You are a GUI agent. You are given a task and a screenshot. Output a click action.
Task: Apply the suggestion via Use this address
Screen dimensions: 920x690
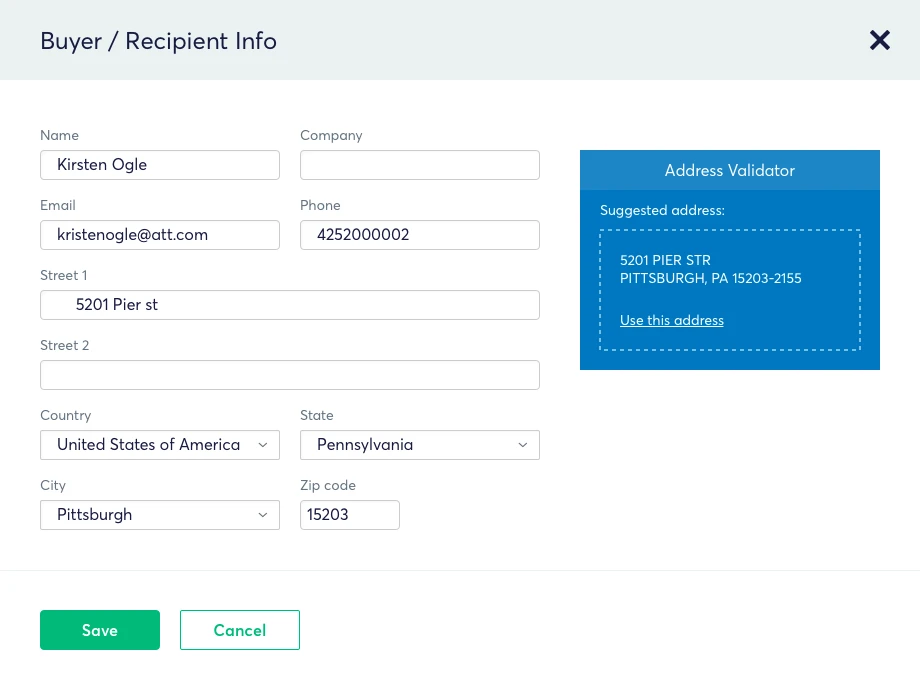pyautogui.click(x=672, y=321)
